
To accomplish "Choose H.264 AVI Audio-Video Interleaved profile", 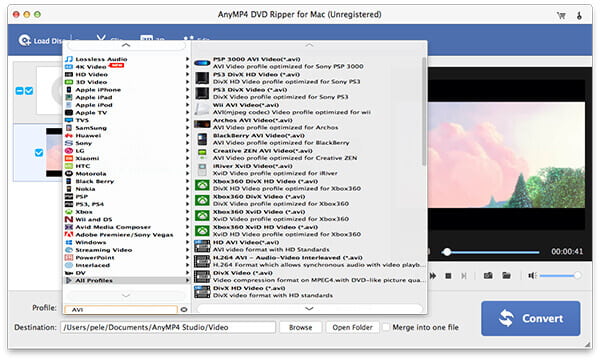I will pos(308,261).
